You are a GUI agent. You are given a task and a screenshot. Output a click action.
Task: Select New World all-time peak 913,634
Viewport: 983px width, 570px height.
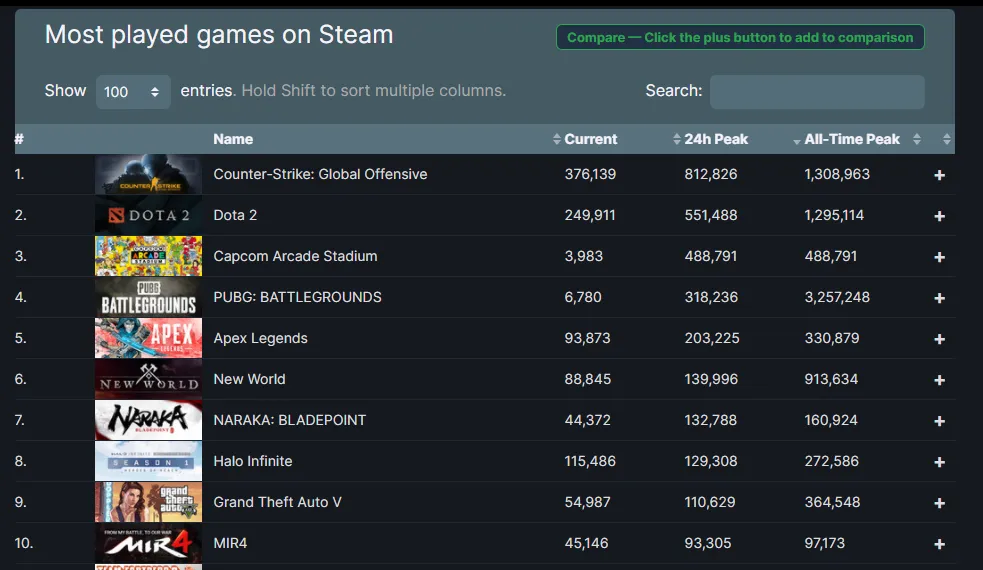[831, 379]
